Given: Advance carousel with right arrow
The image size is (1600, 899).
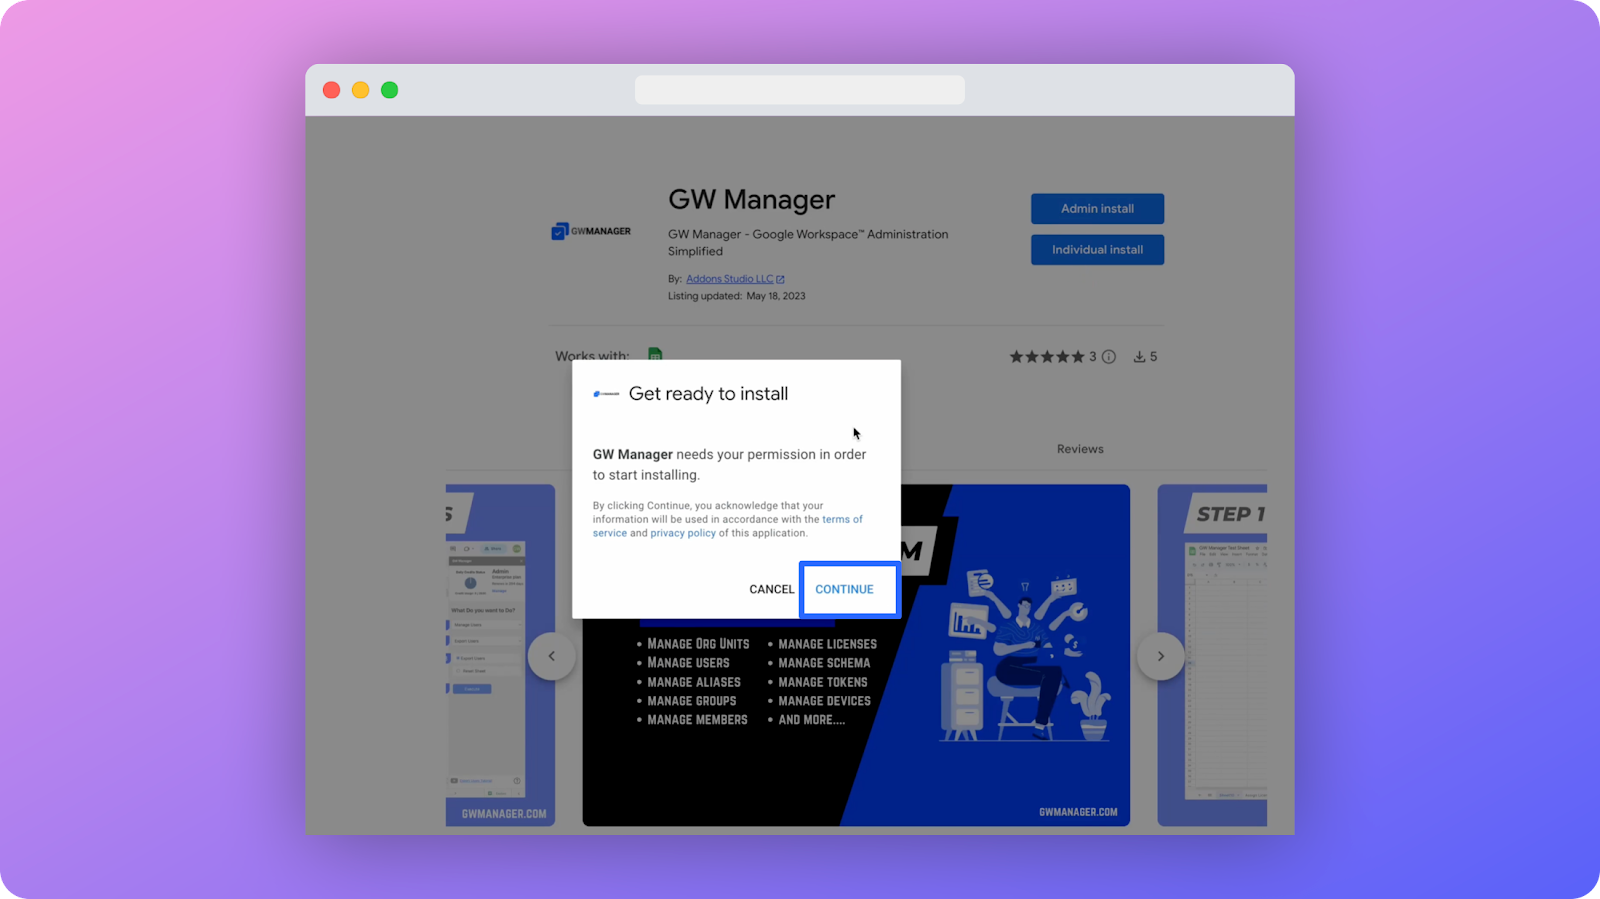Looking at the screenshot, I should click(x=1161, y=656).
